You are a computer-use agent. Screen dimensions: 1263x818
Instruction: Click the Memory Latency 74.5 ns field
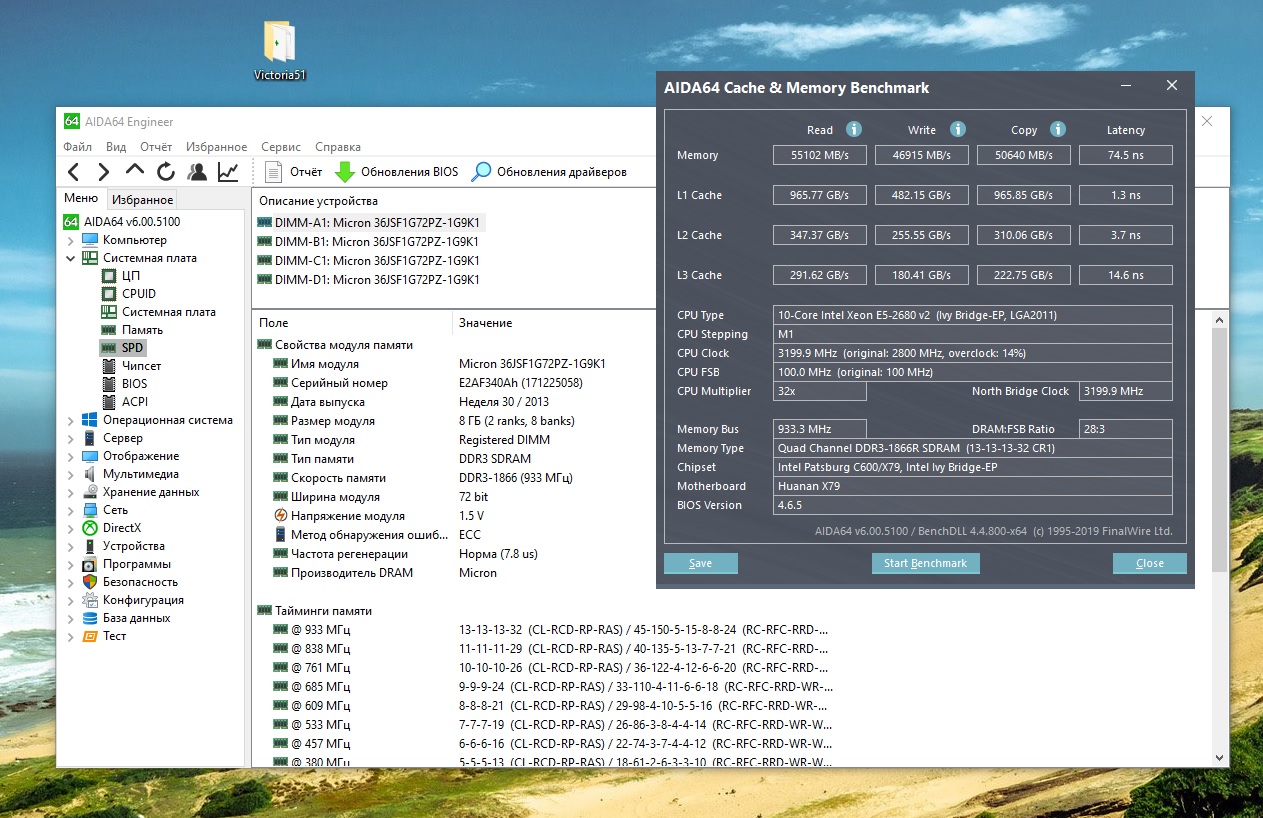[x=1125, y=155]
